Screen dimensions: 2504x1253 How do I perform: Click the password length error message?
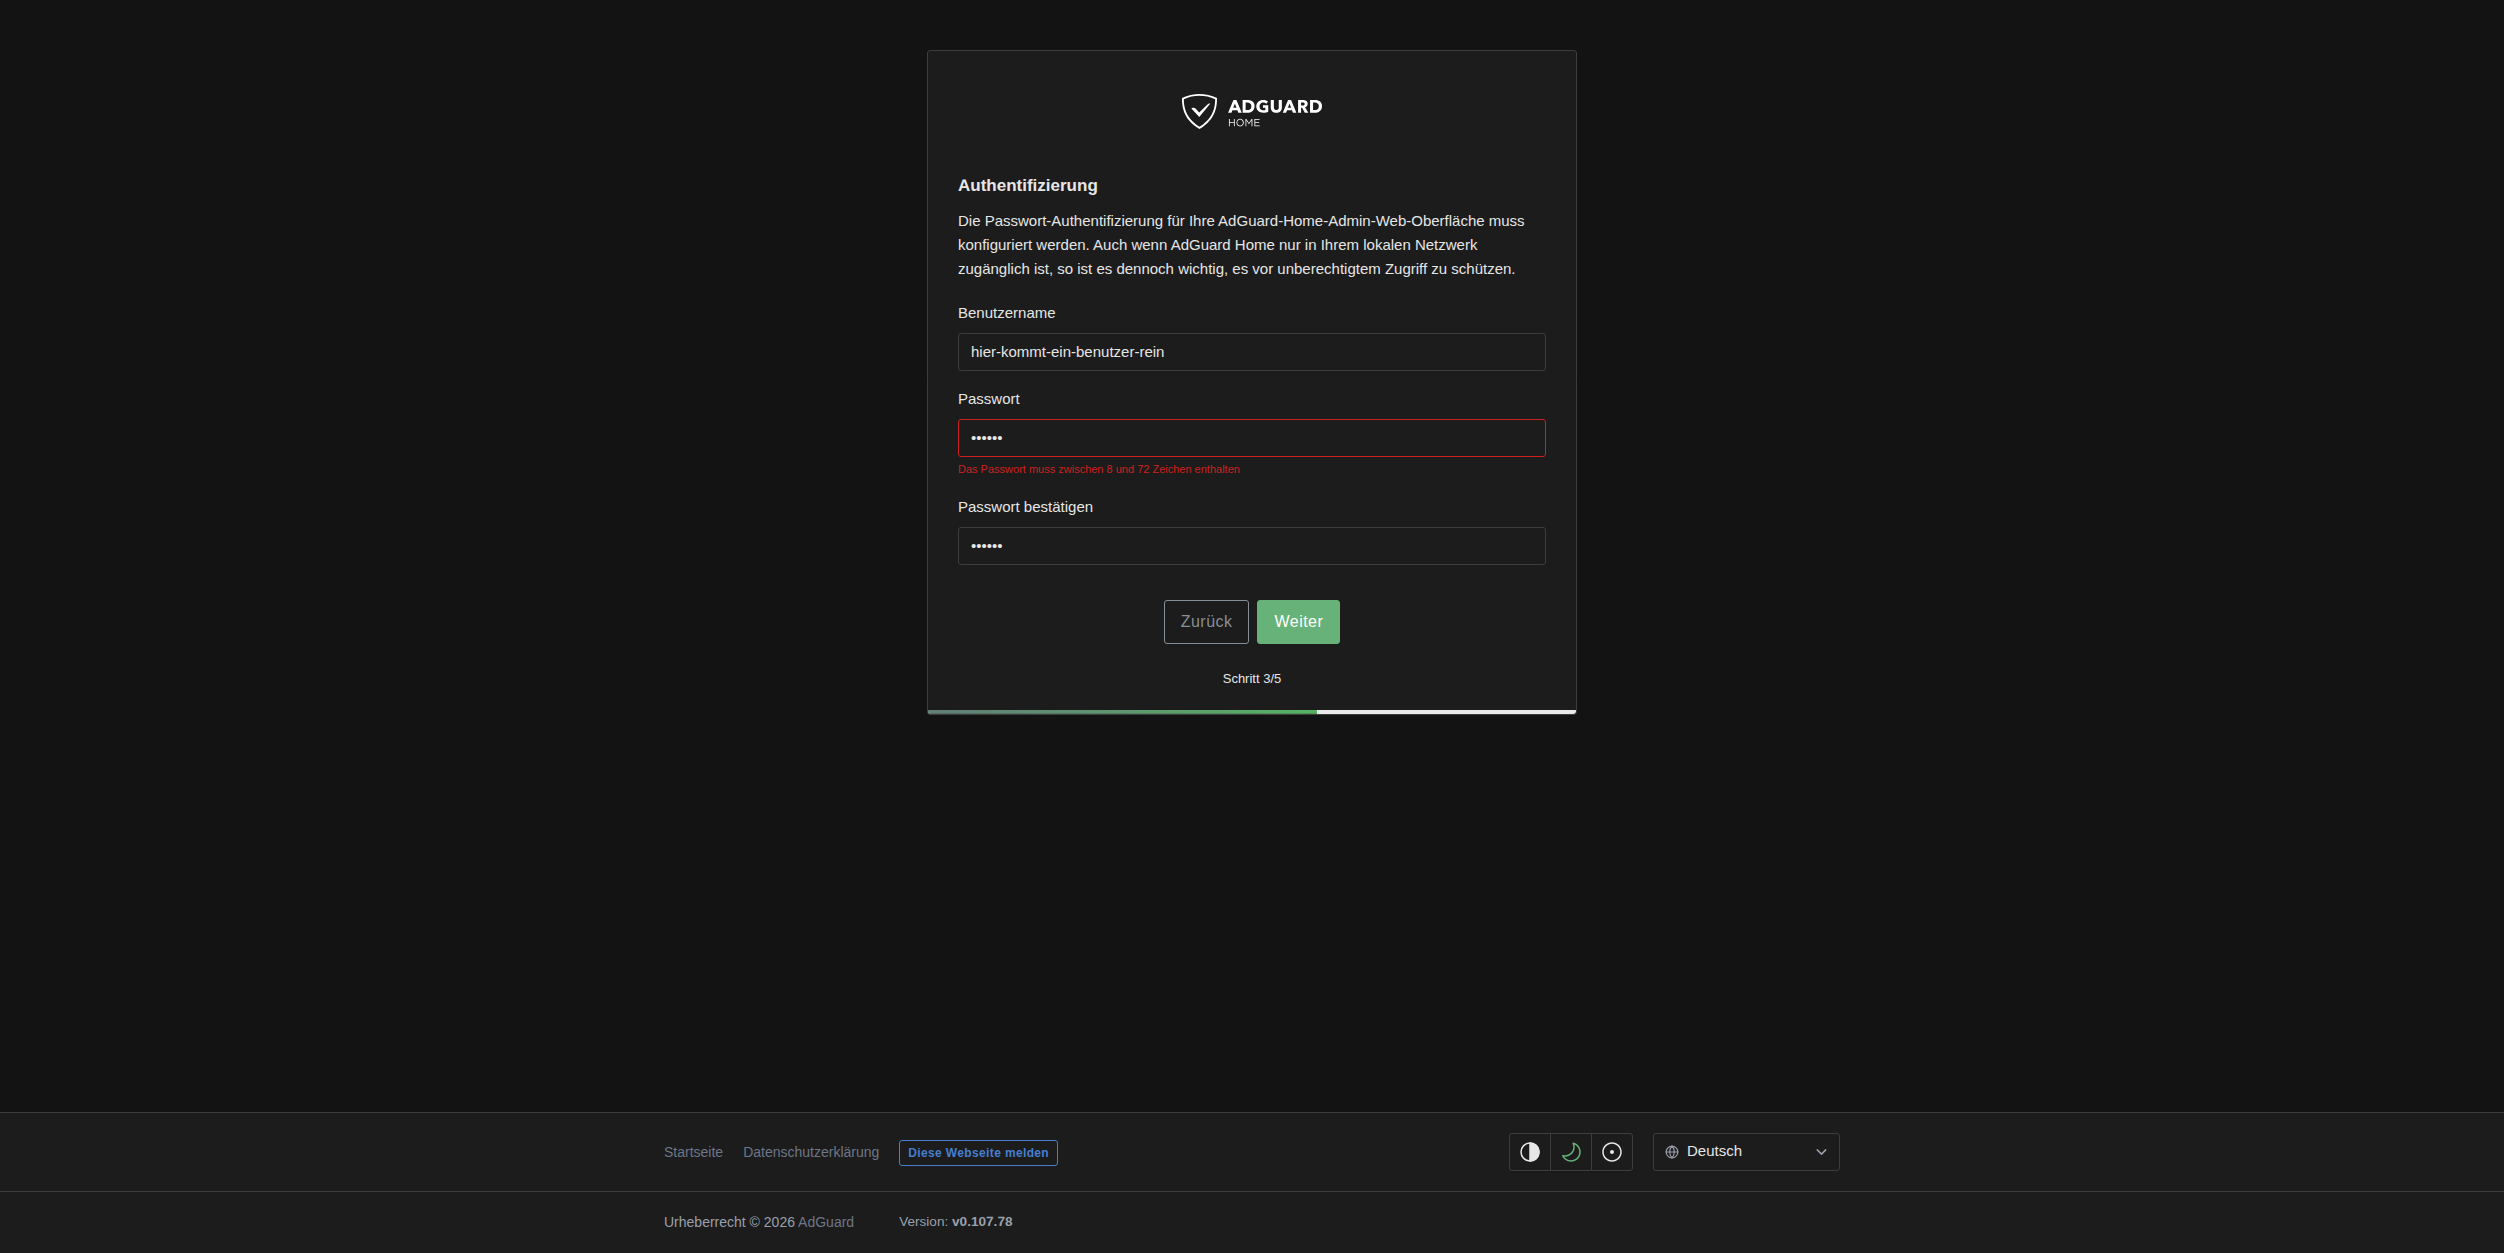[x=1099, y=469]
